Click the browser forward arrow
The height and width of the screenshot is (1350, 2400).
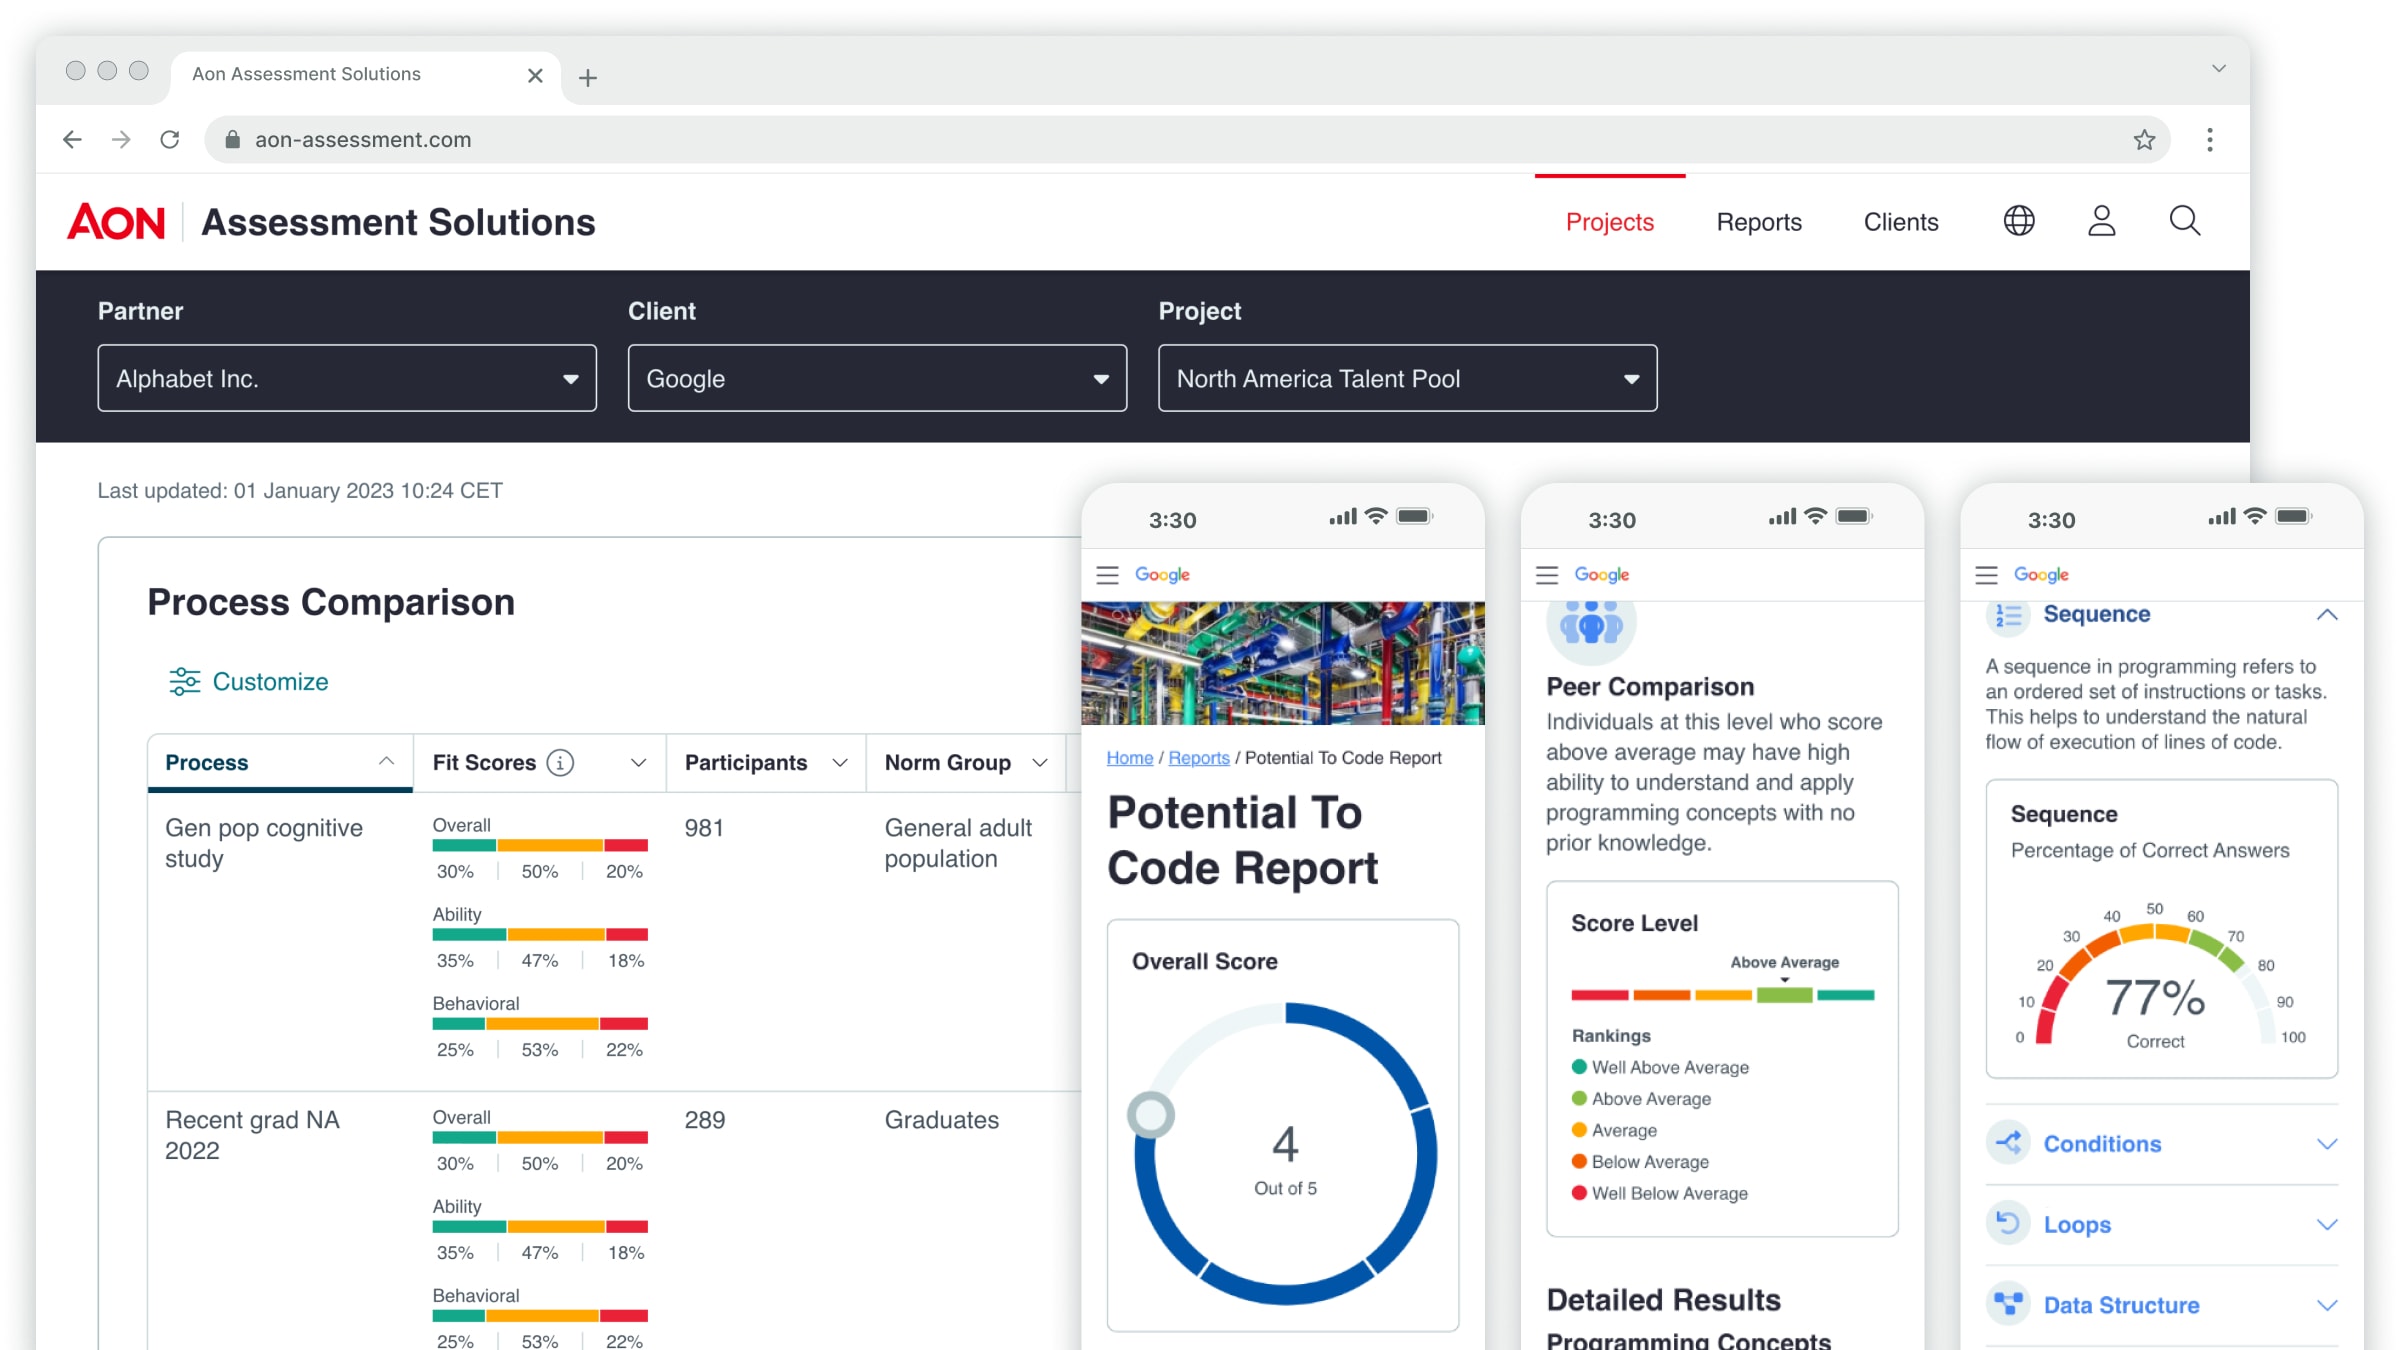121,139
